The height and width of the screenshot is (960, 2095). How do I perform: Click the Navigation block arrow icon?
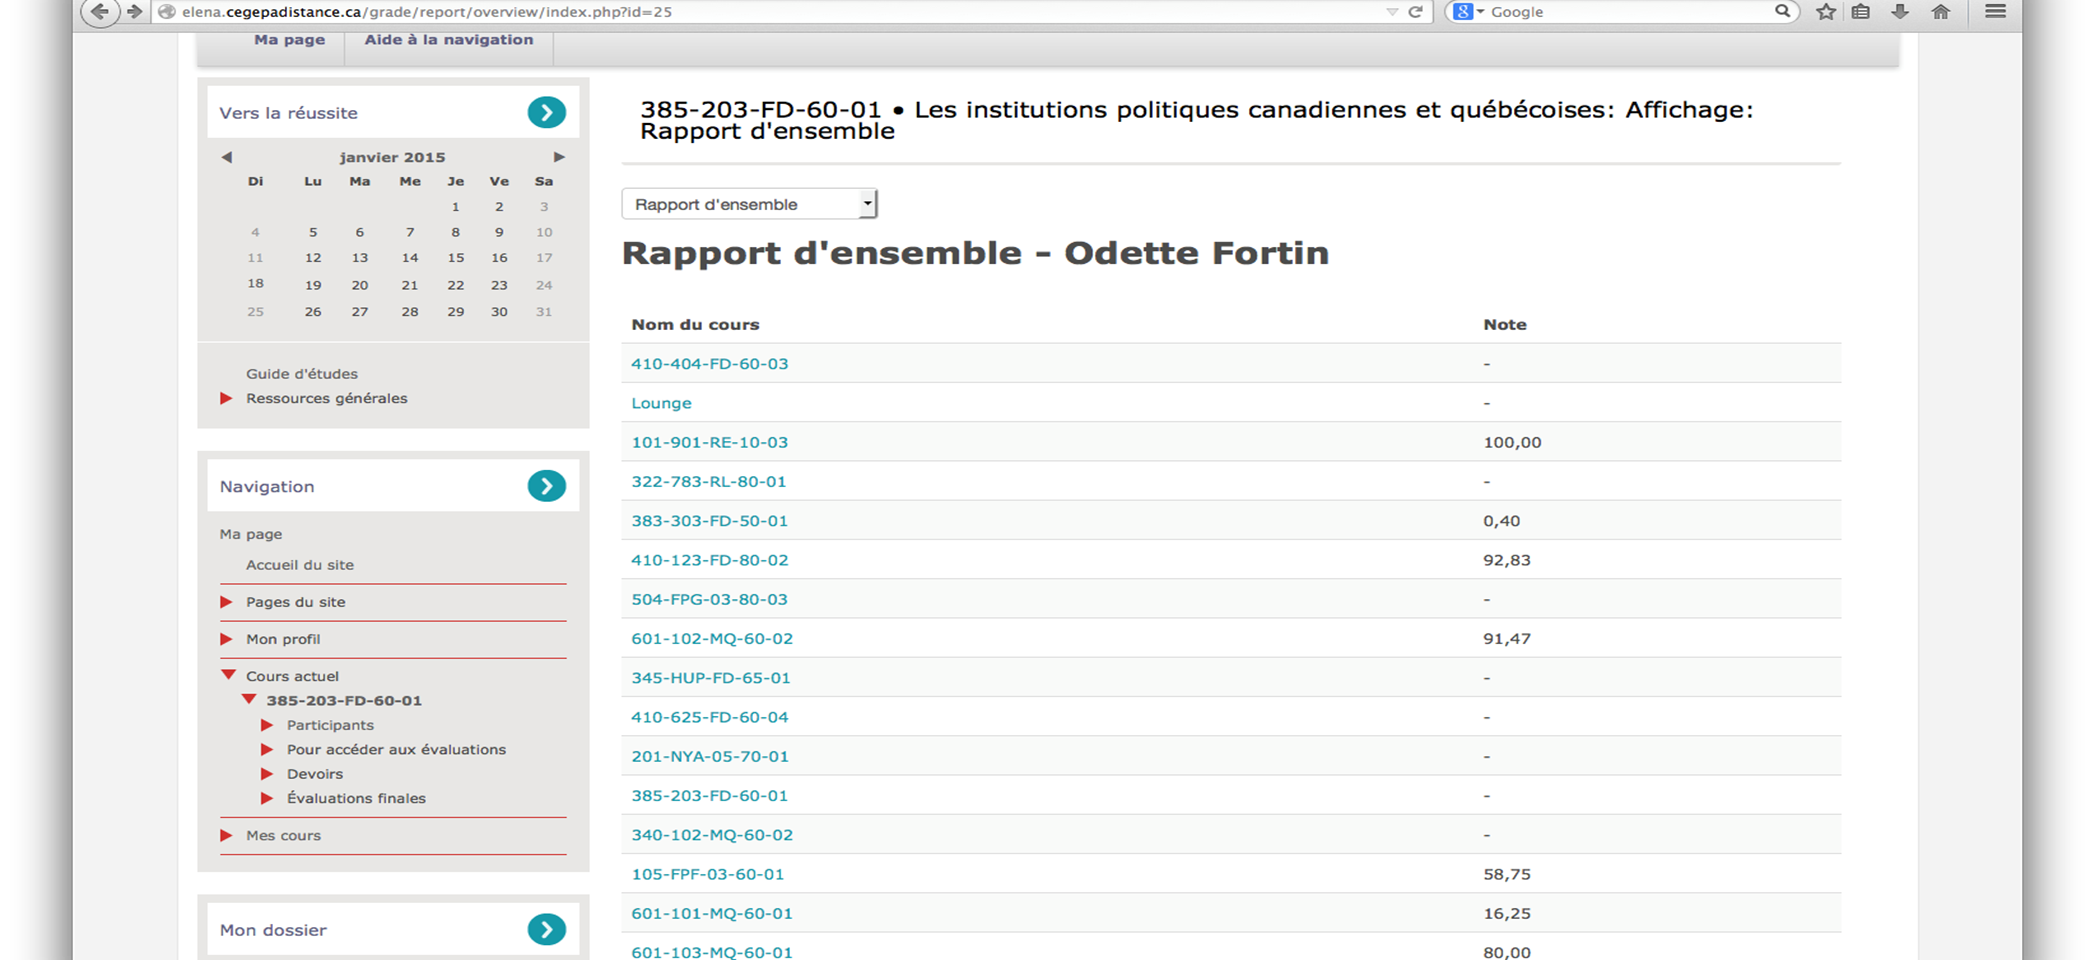(546, 486)
